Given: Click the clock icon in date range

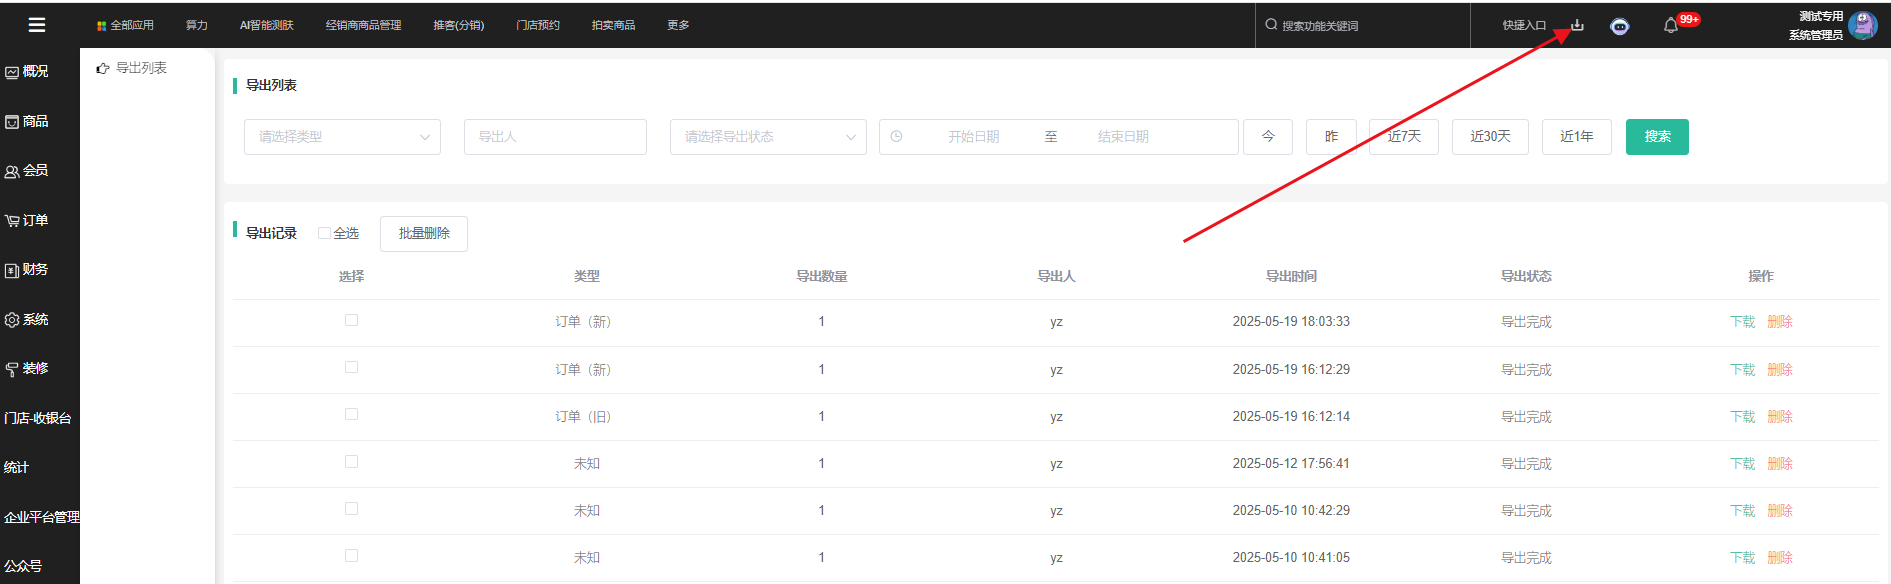Looking at the screenshot, I should (897, 137).
